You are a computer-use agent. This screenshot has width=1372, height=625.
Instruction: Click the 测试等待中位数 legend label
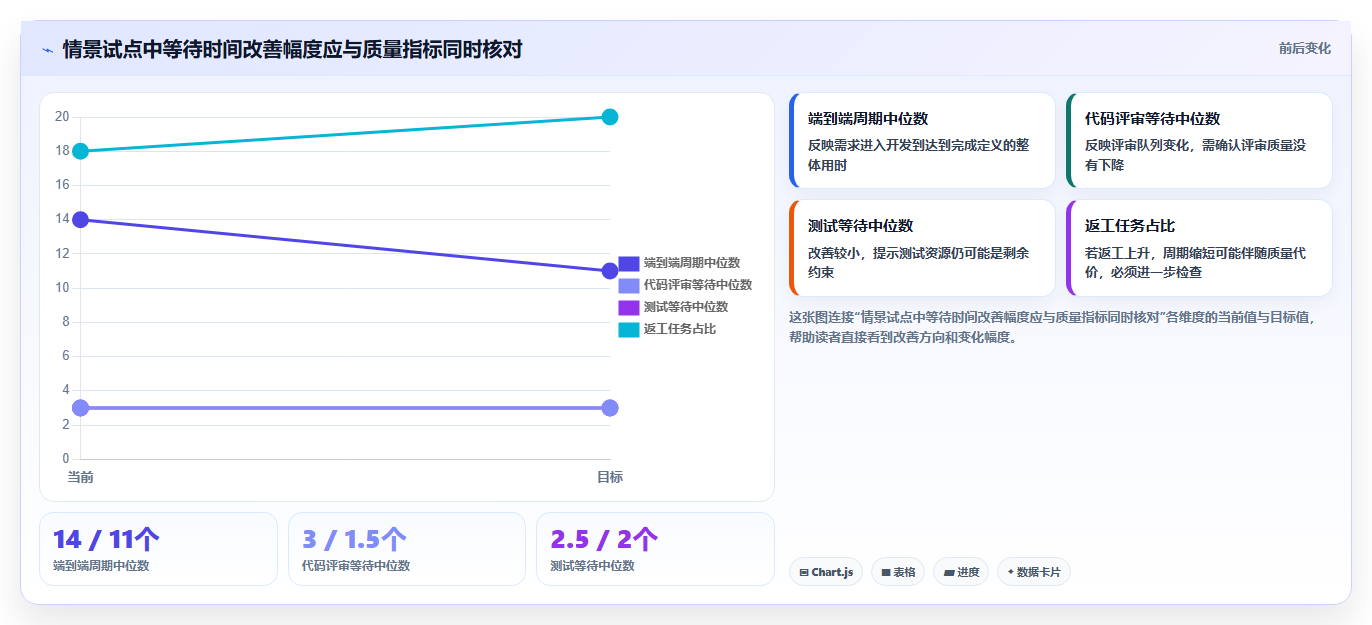(686, 307)
